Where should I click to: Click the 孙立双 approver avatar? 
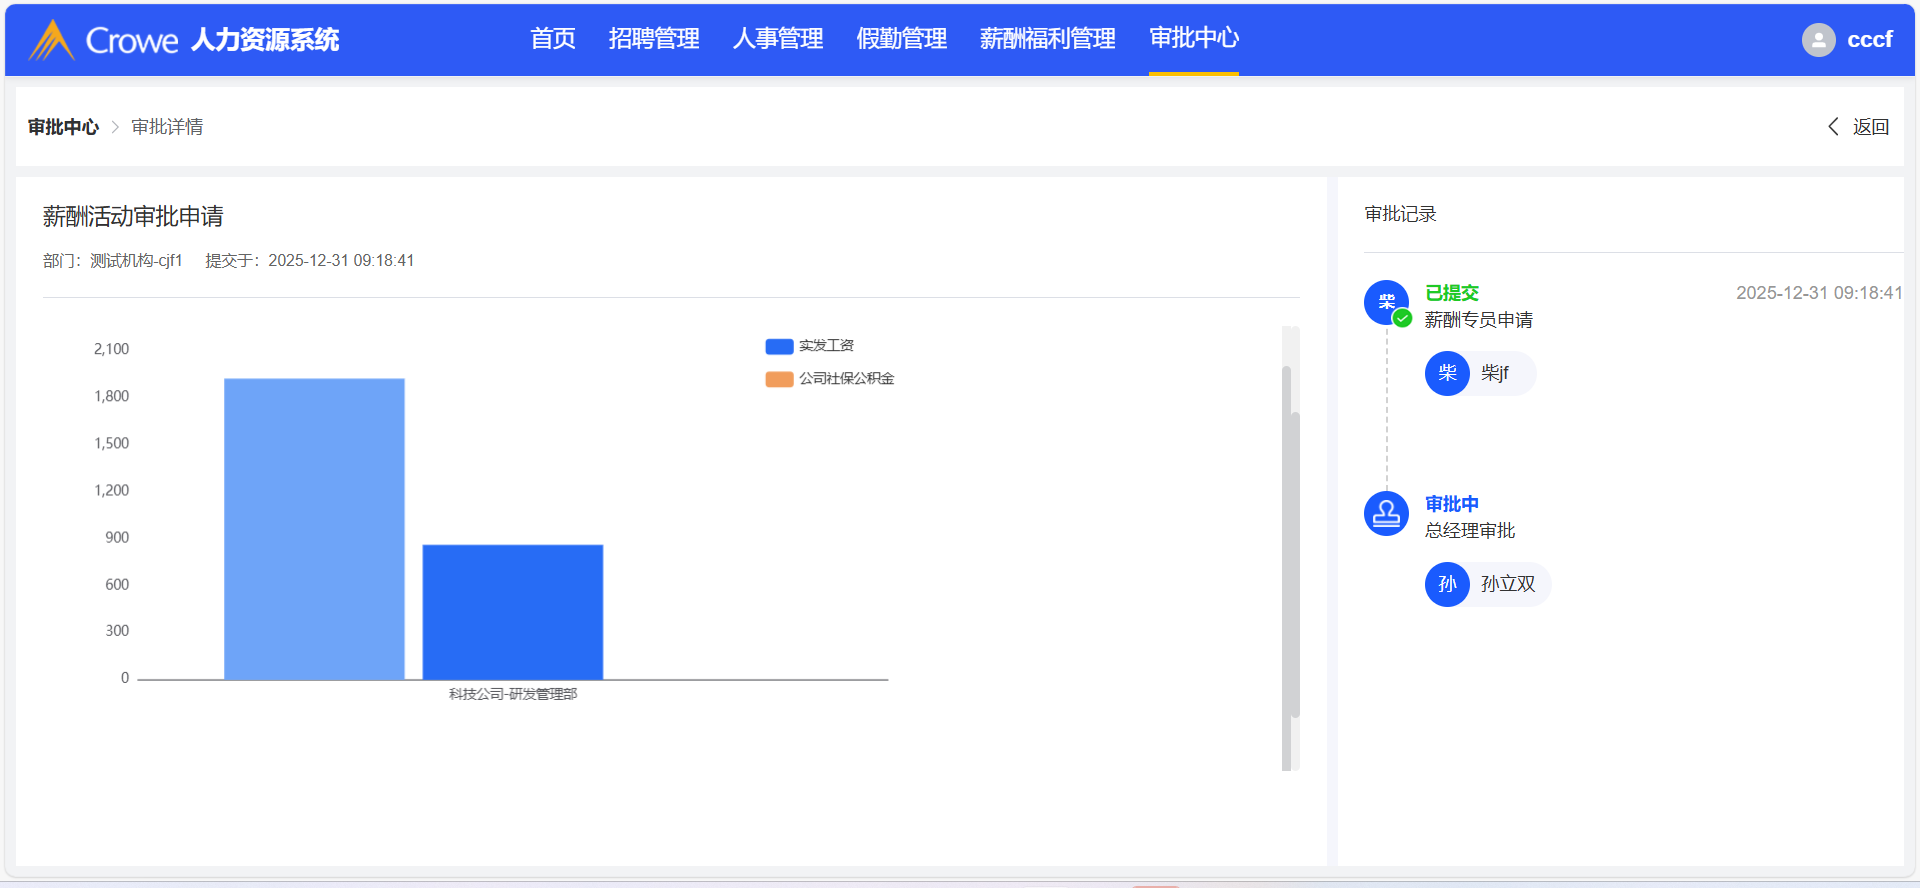[1447, 585]
